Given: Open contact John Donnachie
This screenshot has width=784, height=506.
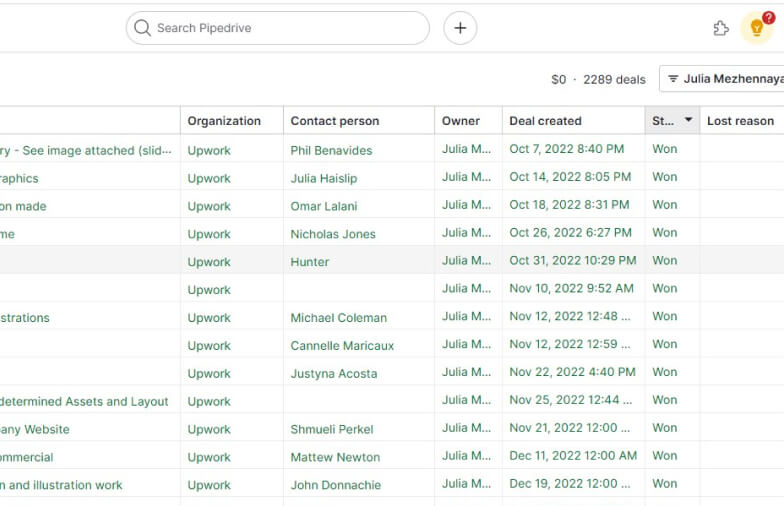Looking at the screenshot, I should click(x=335, y=485).
